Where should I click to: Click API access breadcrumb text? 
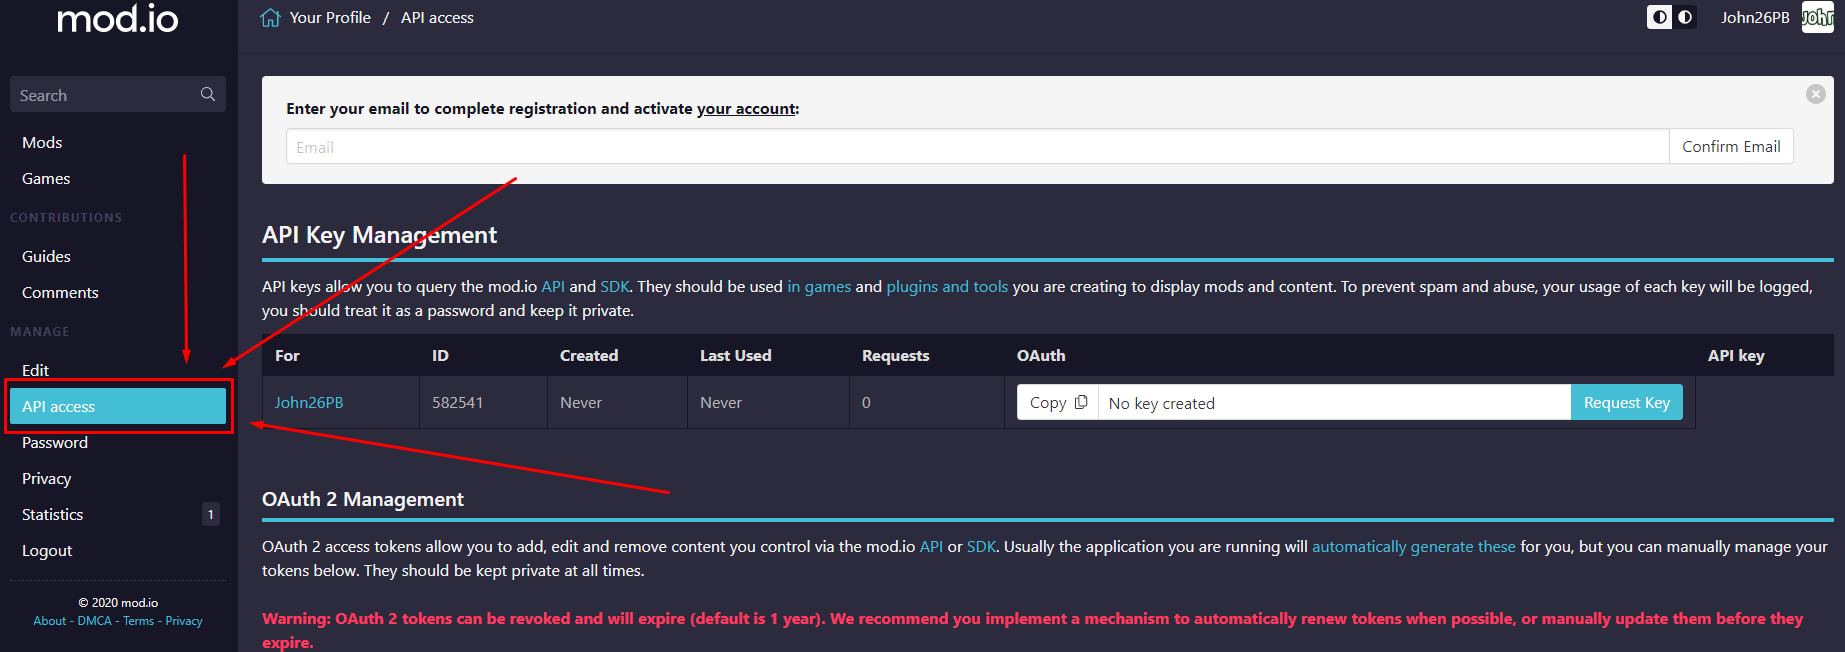[437, 18]
